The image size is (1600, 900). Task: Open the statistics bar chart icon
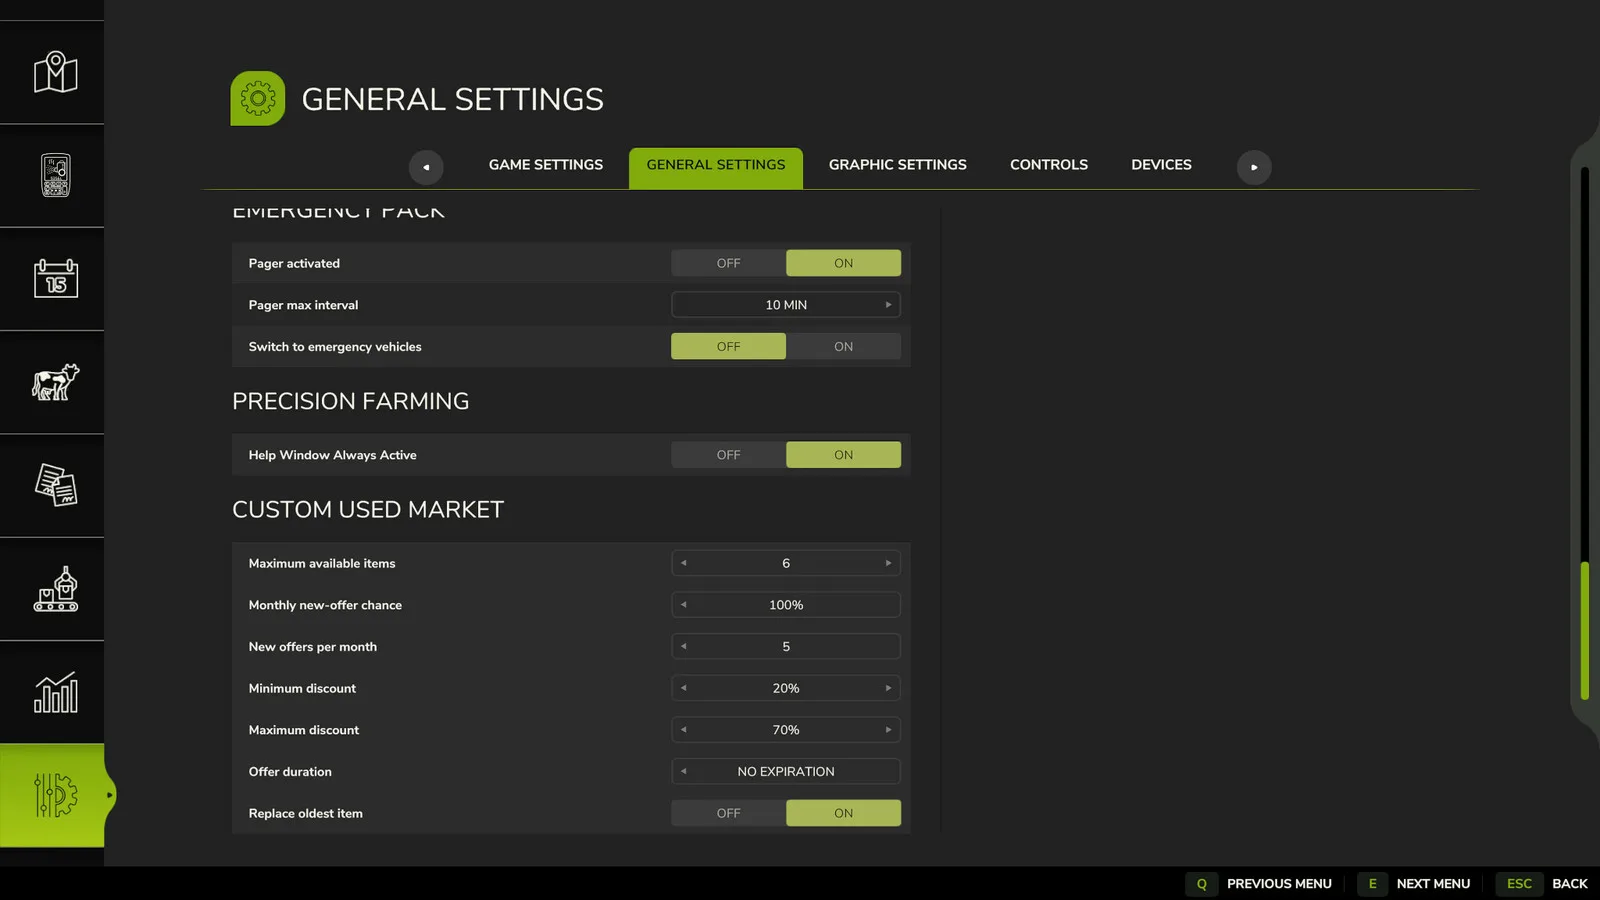coord(55,692)
